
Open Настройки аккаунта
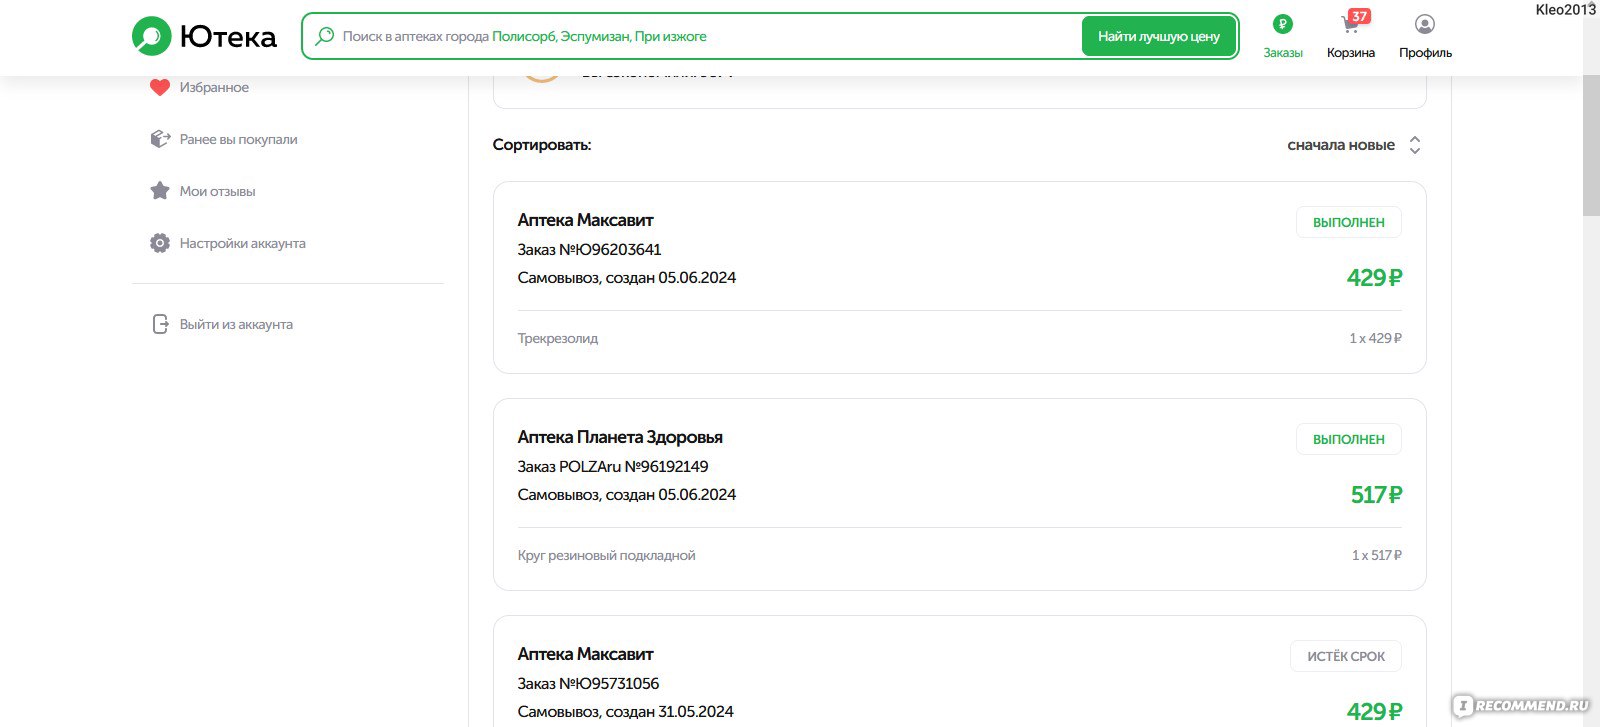click(242, 243)
